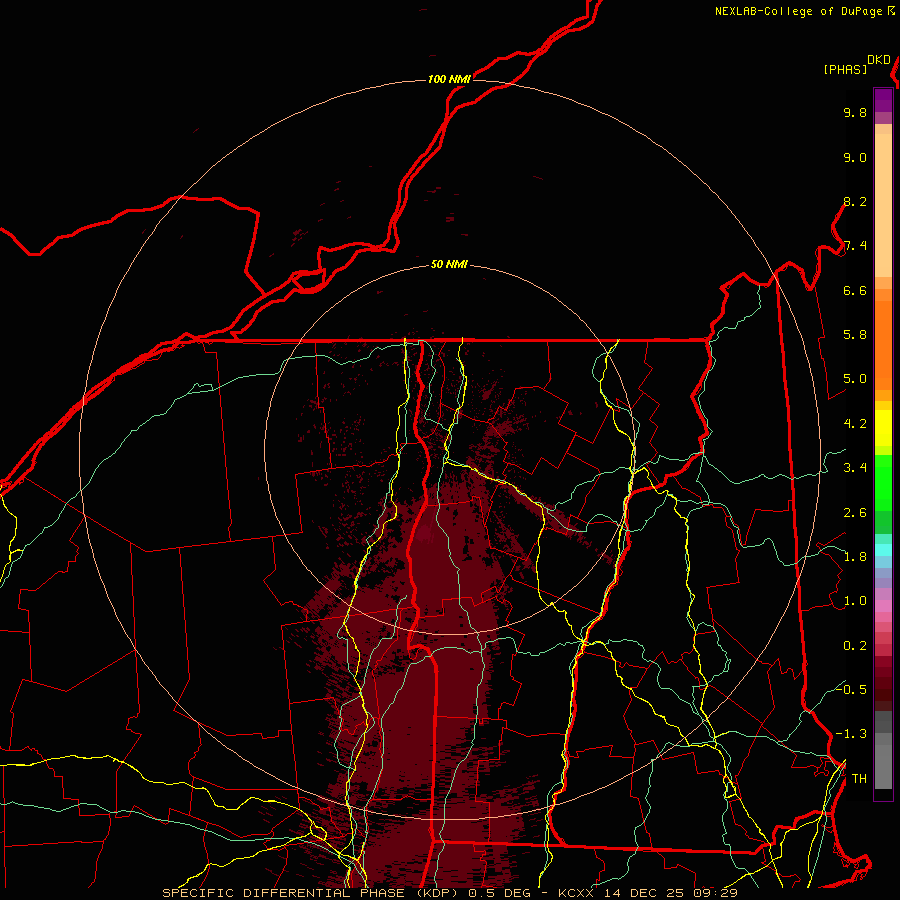
Task: Click the TH legend label
Action: [859, 779]
